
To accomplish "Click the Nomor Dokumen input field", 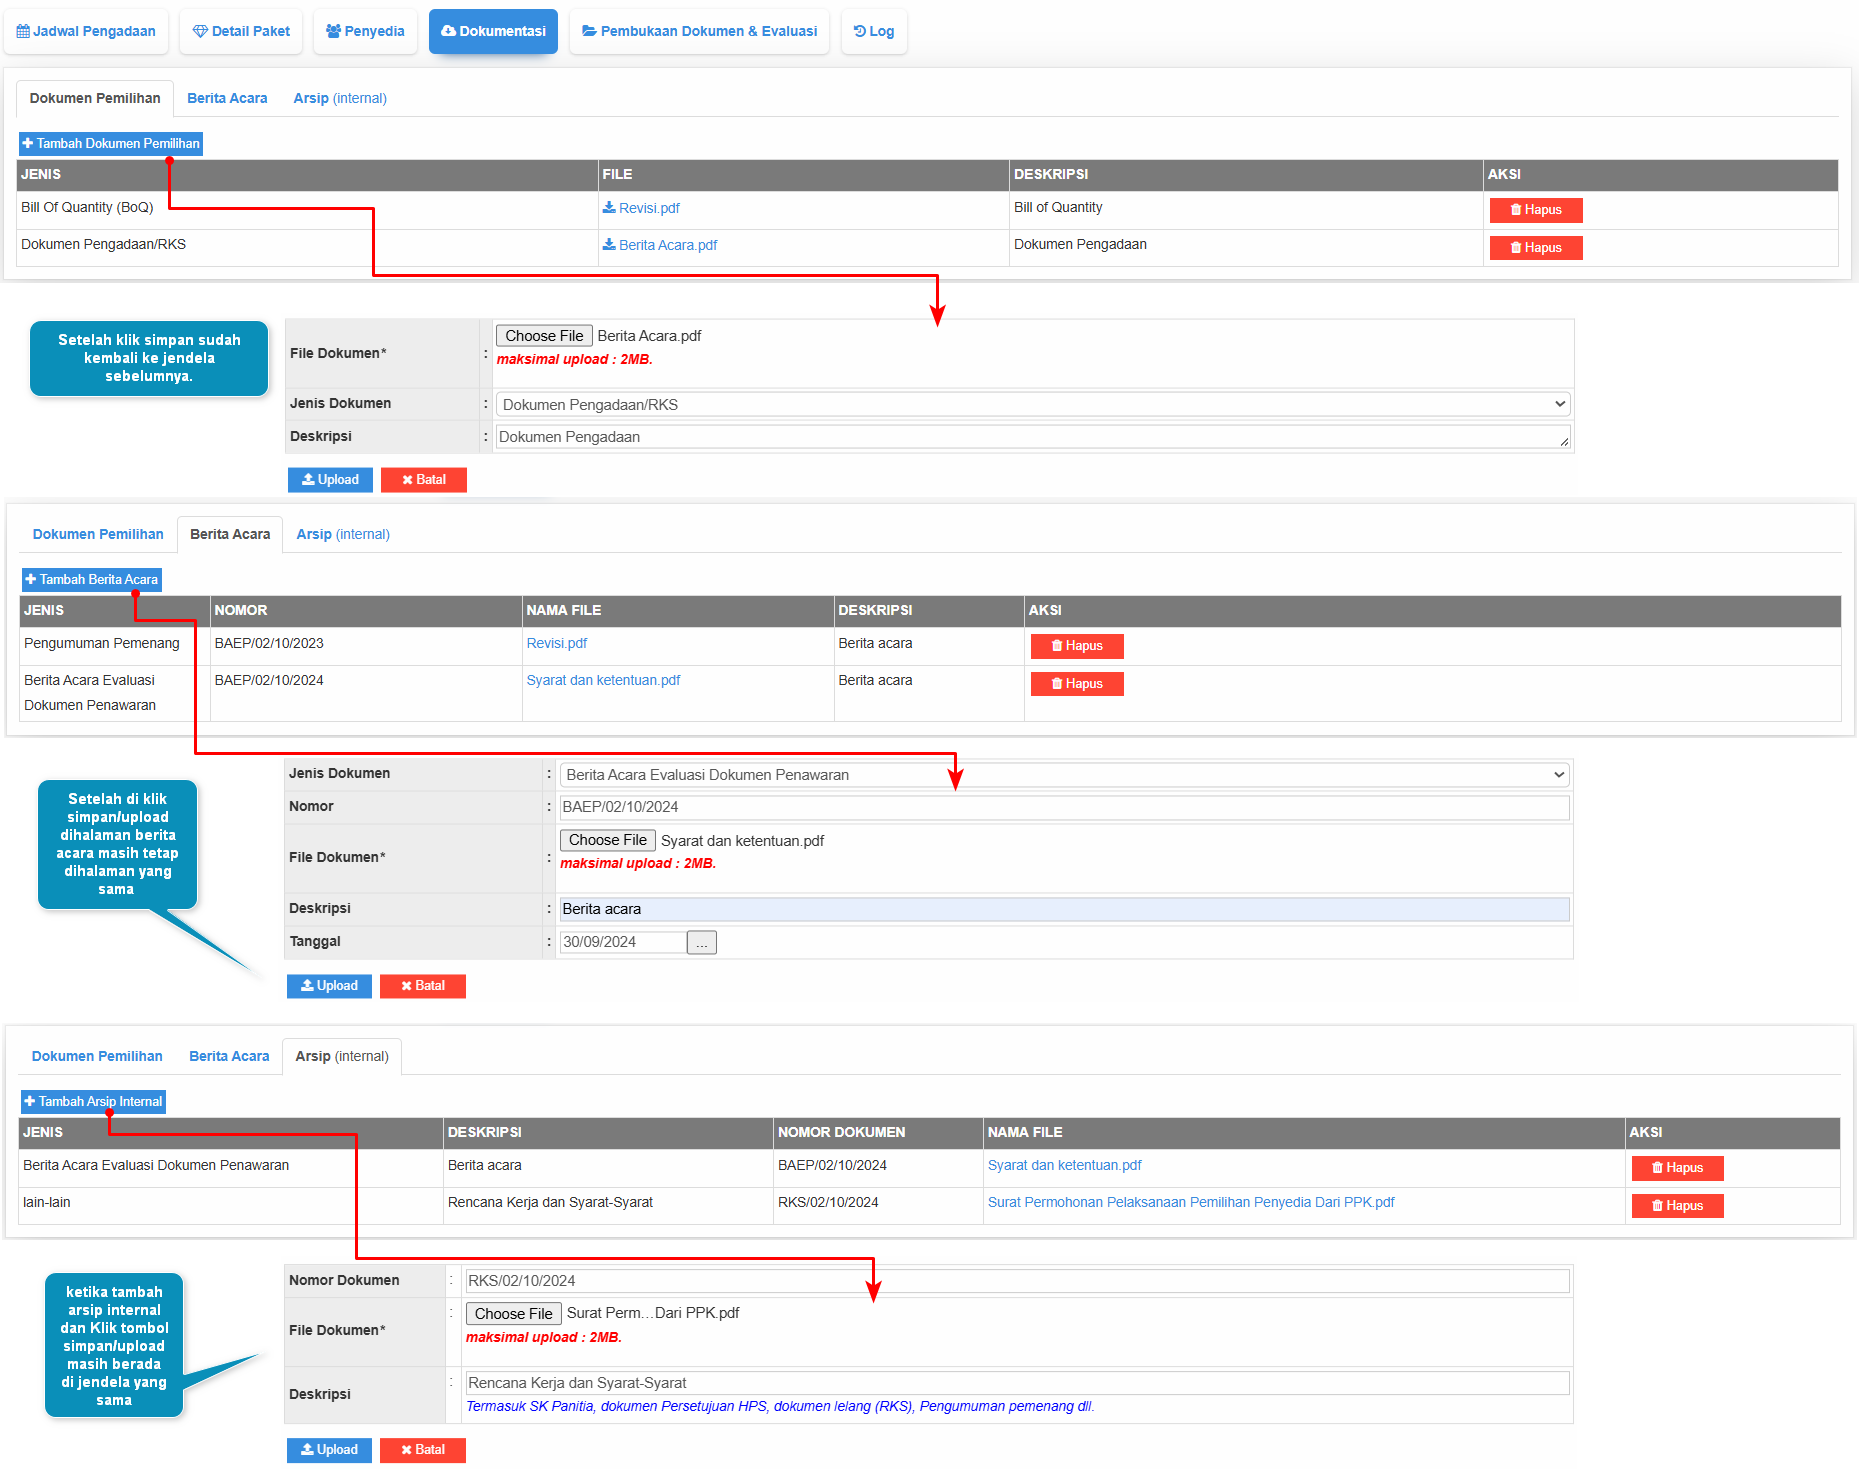I will click(x=1016, y=1281).
